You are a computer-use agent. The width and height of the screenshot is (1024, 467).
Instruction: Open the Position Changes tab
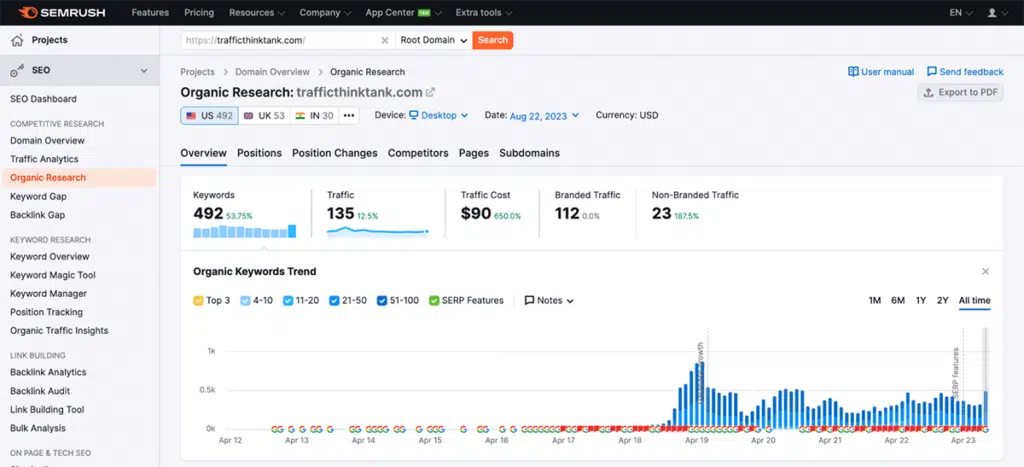[x=334, y=153]
